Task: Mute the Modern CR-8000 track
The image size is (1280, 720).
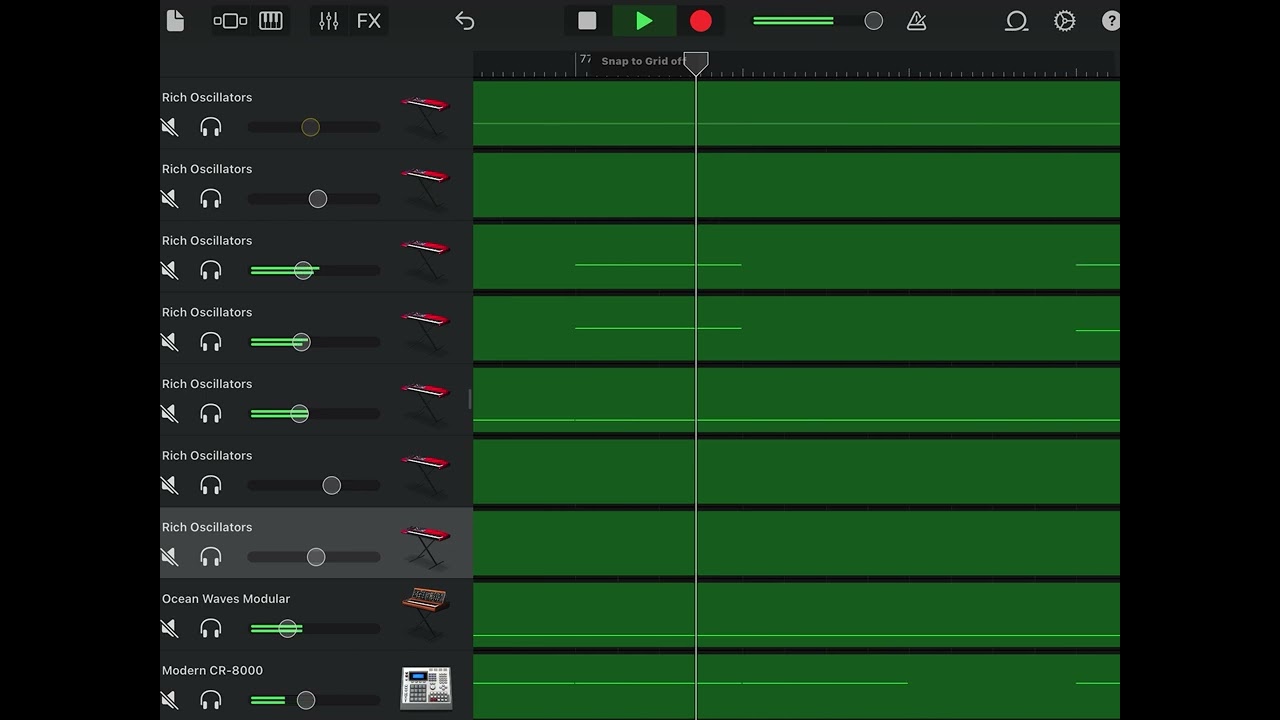Action: [x=170, y=700]
